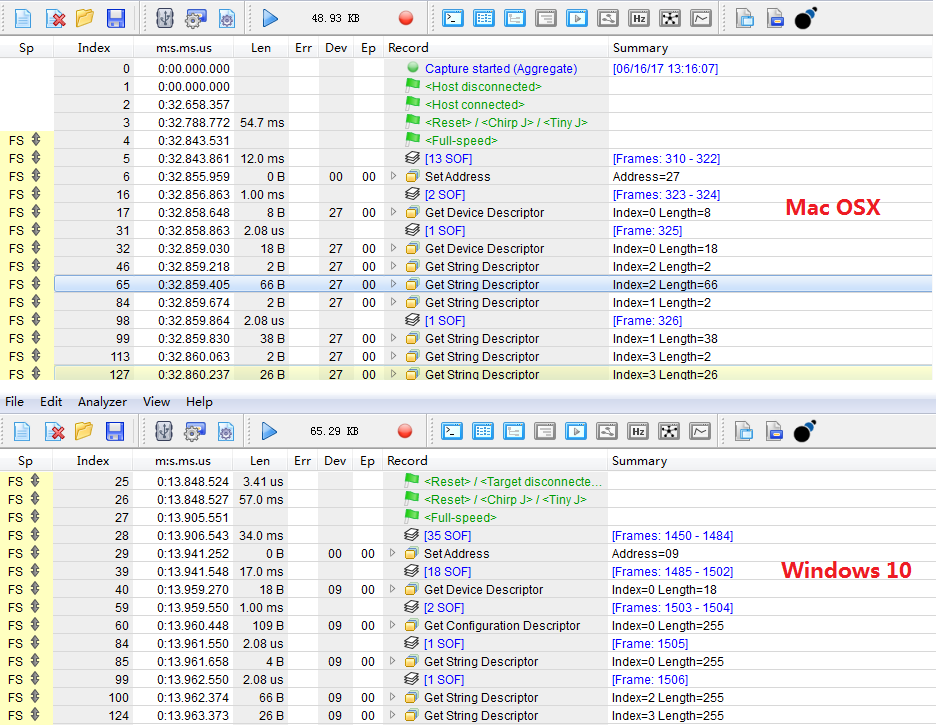Open the Edit menu

point(51,402)
